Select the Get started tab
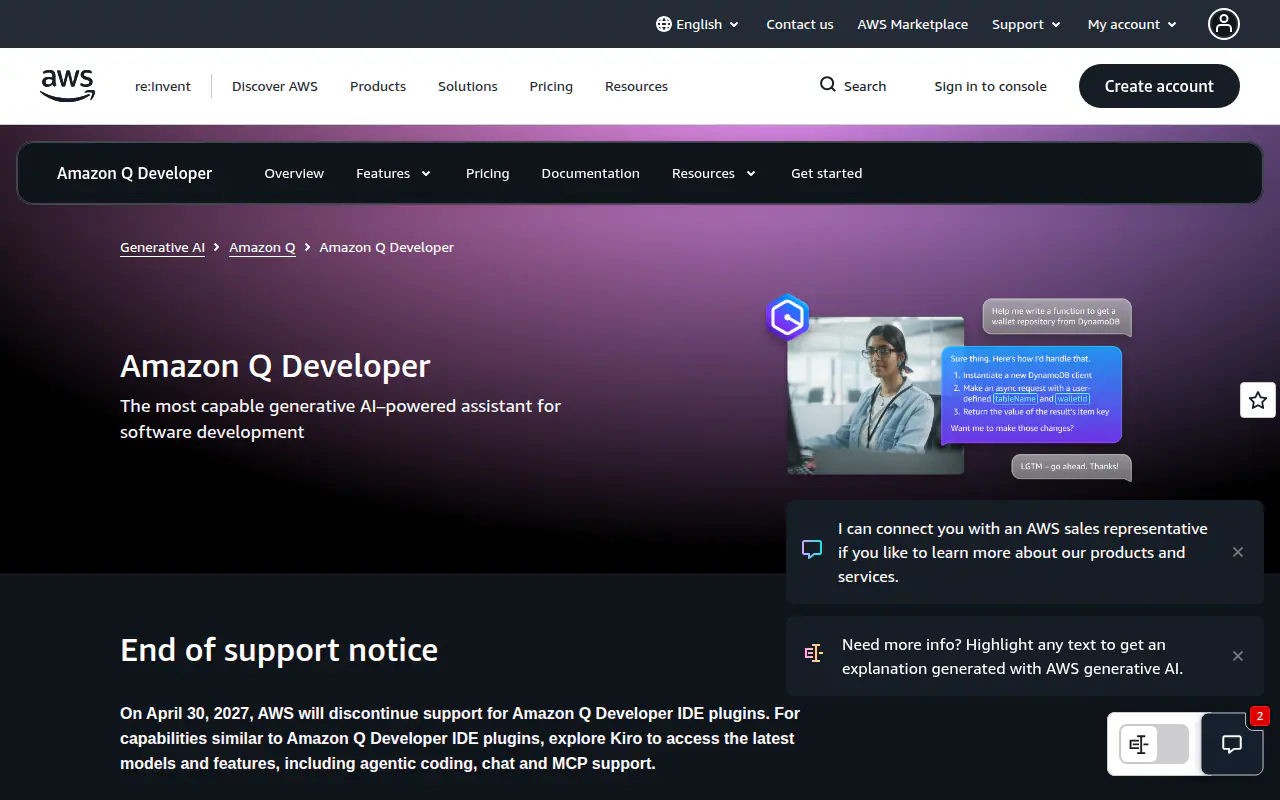This screenshot has height=800, width=1280. coord(826,173)
